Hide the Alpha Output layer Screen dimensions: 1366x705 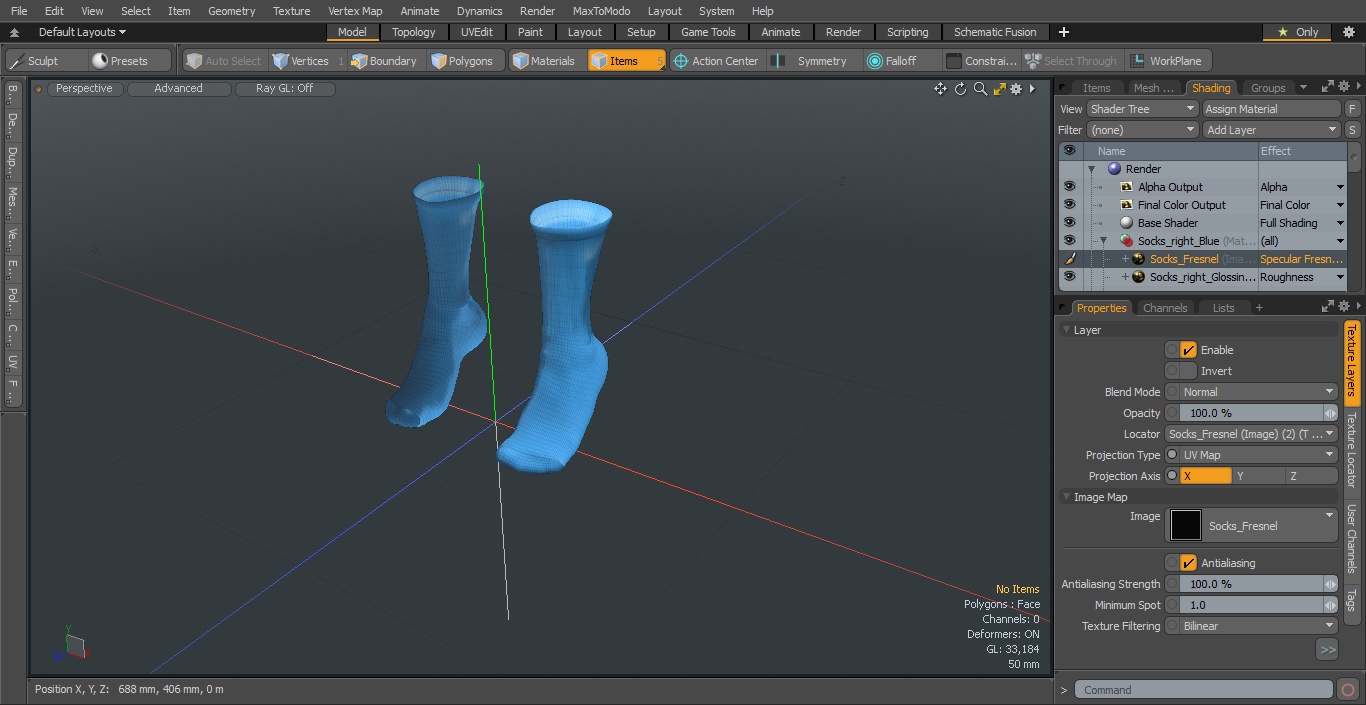pos(1069,187)
